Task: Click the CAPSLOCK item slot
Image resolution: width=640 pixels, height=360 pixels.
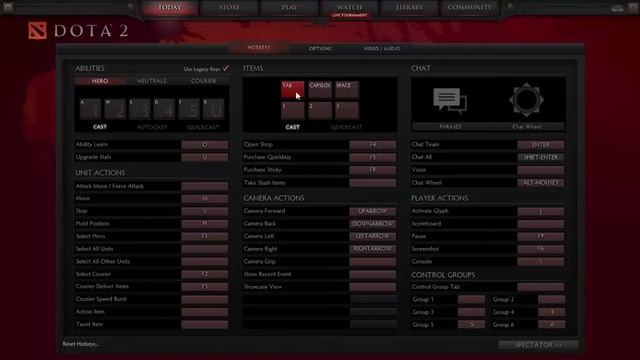Action: tap(320, 90)
